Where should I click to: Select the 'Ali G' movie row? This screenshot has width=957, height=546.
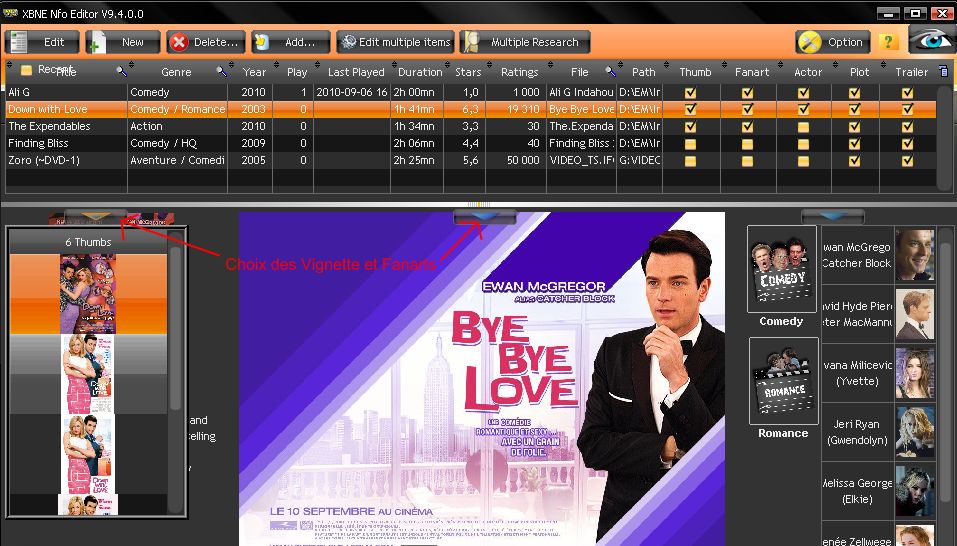tap(471, 92)
